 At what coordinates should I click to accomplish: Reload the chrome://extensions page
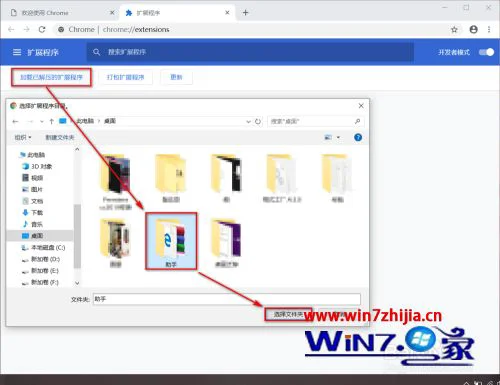(42, 29)
